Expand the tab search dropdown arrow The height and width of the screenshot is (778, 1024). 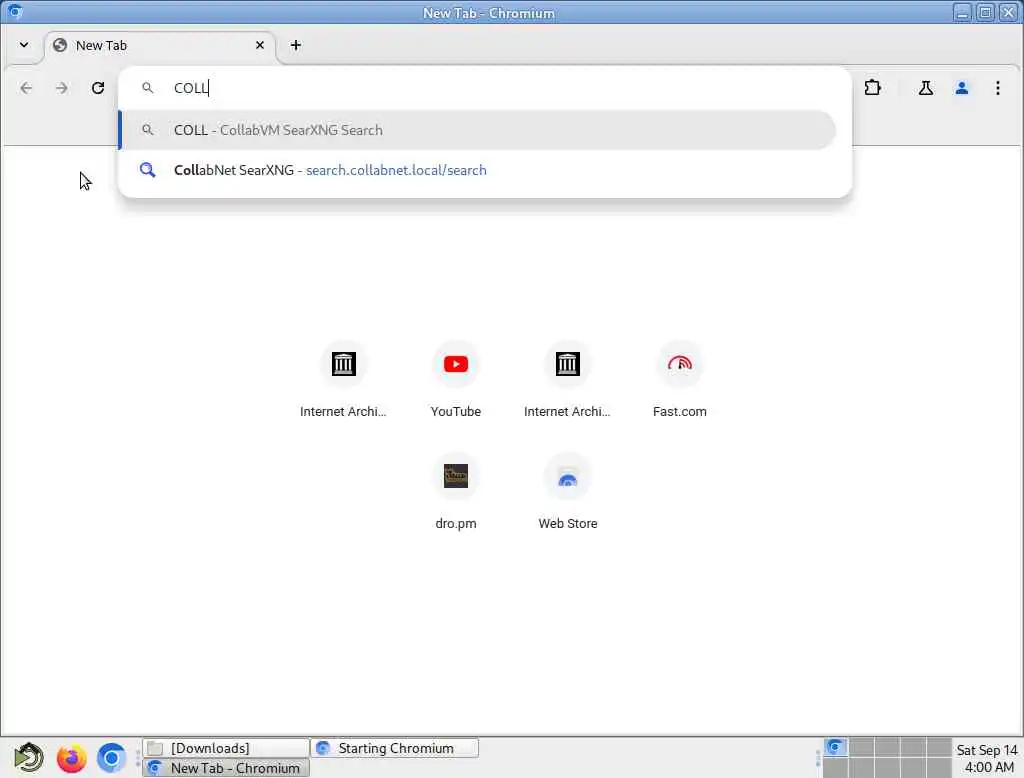click(24, 45)
